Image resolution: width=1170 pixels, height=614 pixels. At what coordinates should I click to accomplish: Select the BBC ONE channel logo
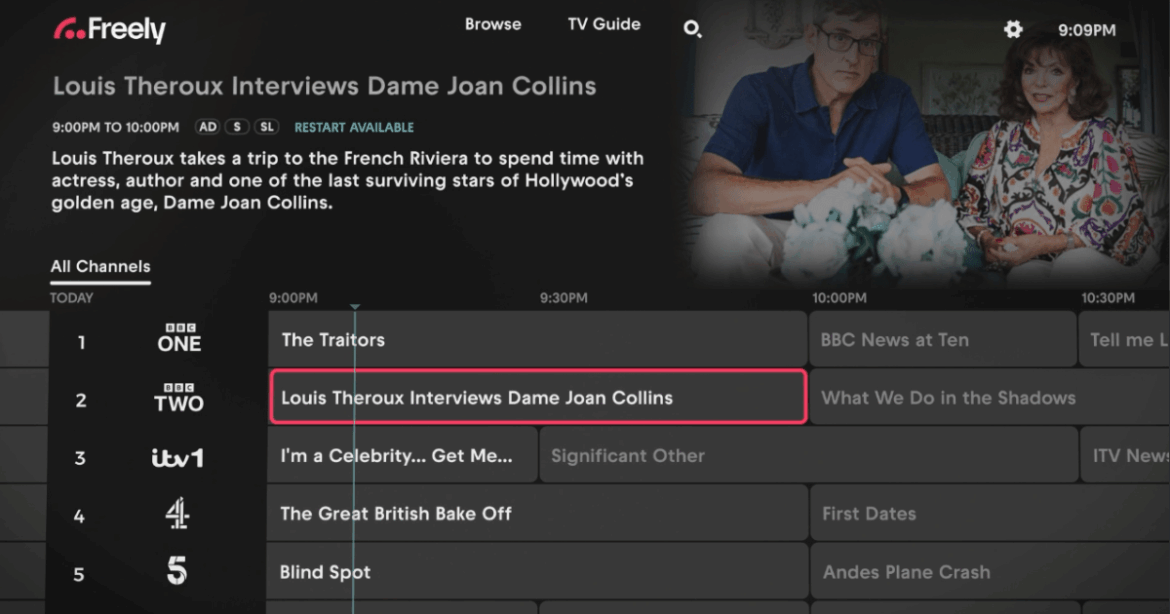178,339
